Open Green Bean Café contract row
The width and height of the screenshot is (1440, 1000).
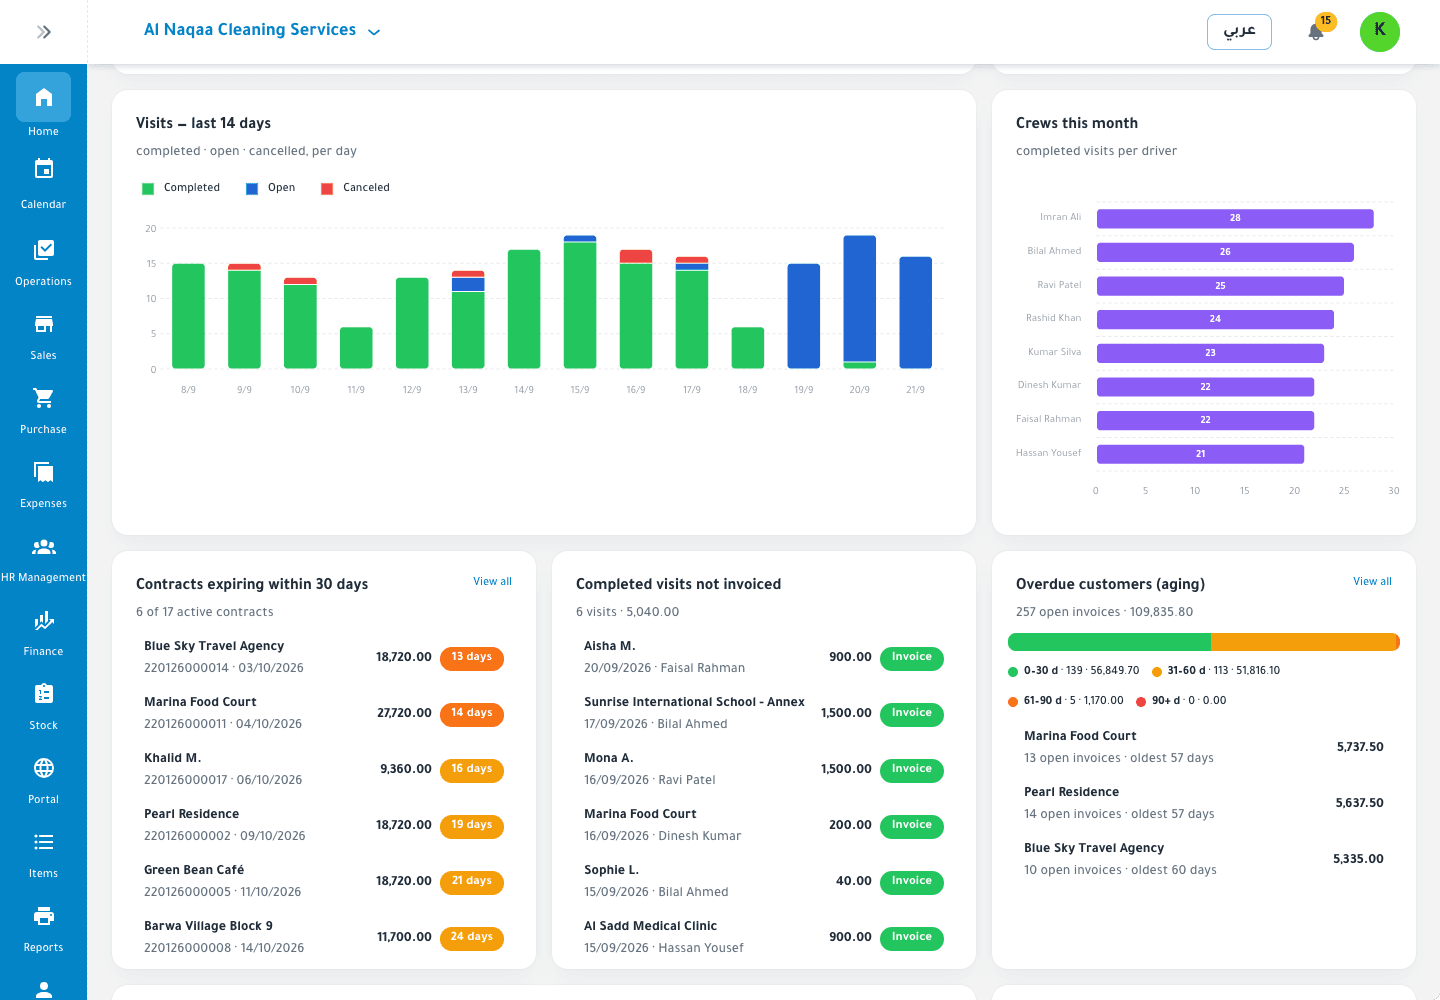coord(324,881)
